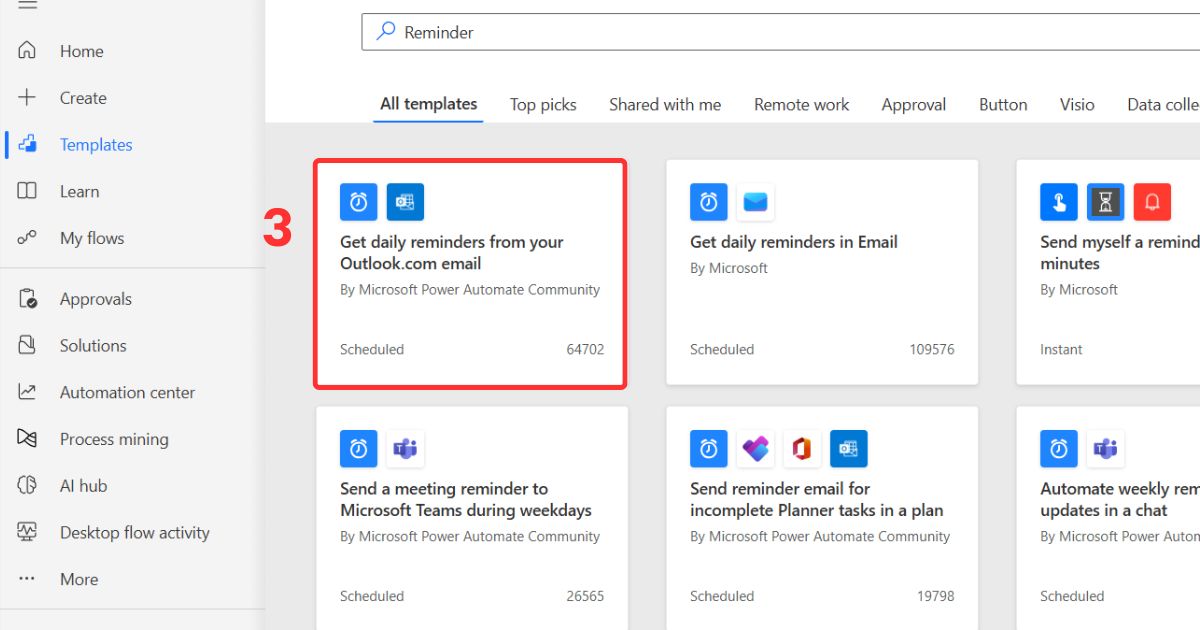This screenshot has height=630, width=1200.
Task: Expand the More item in the sidebar
Action: coord(79,578)
